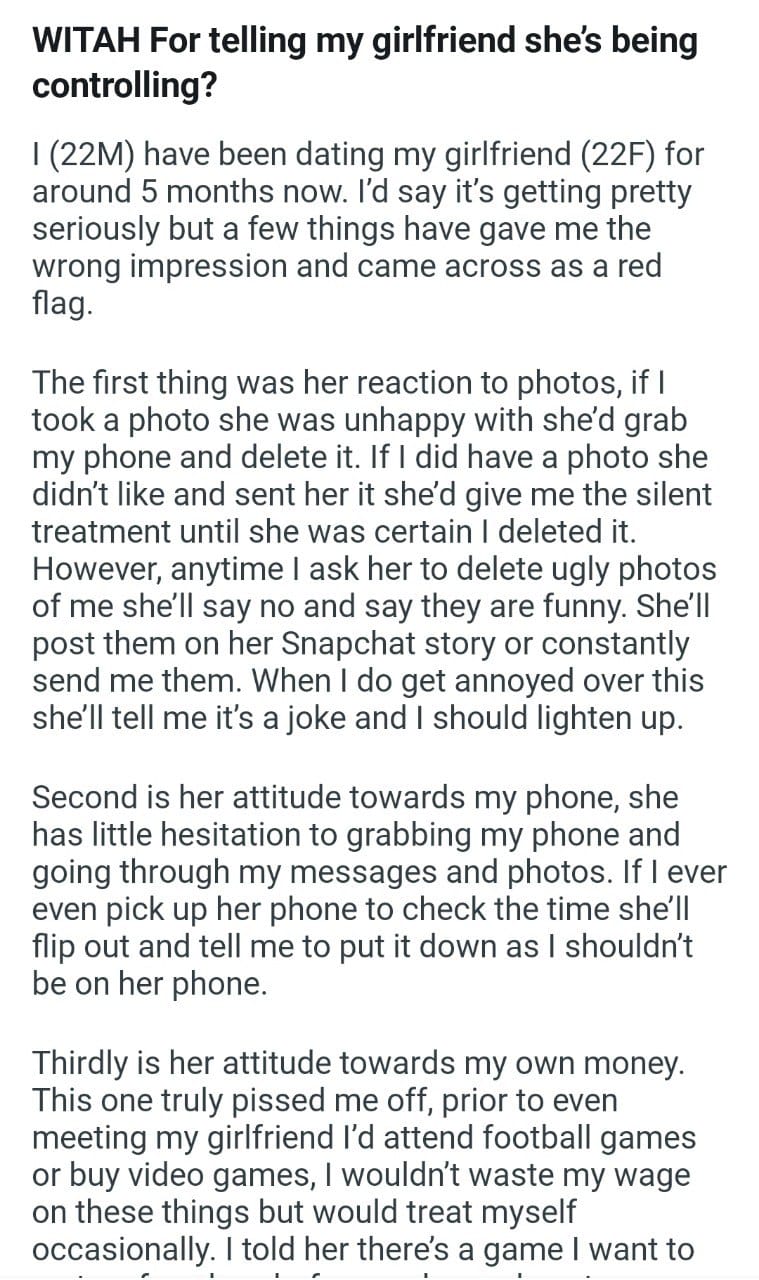Click the phrase 'be on her phone'

point(150,983)
